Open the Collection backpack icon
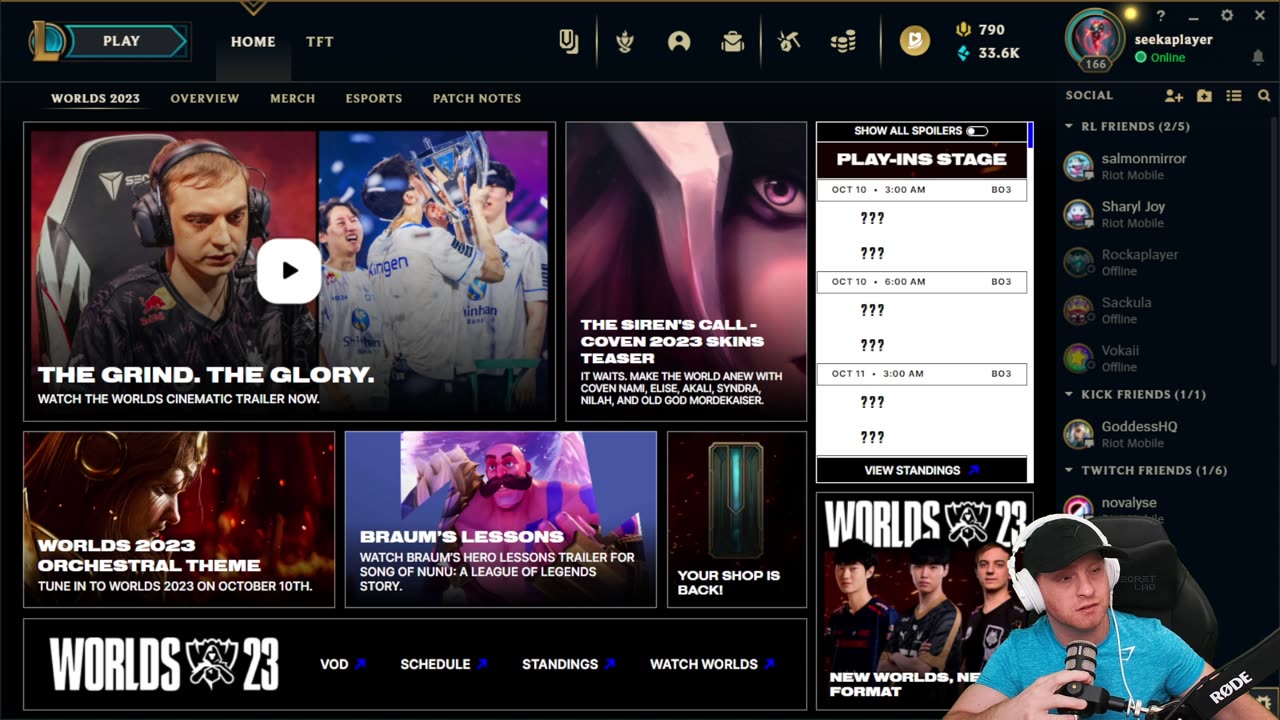Viewport: 1280px width, 720px height. pyautogui.click(x=733, y=41)
